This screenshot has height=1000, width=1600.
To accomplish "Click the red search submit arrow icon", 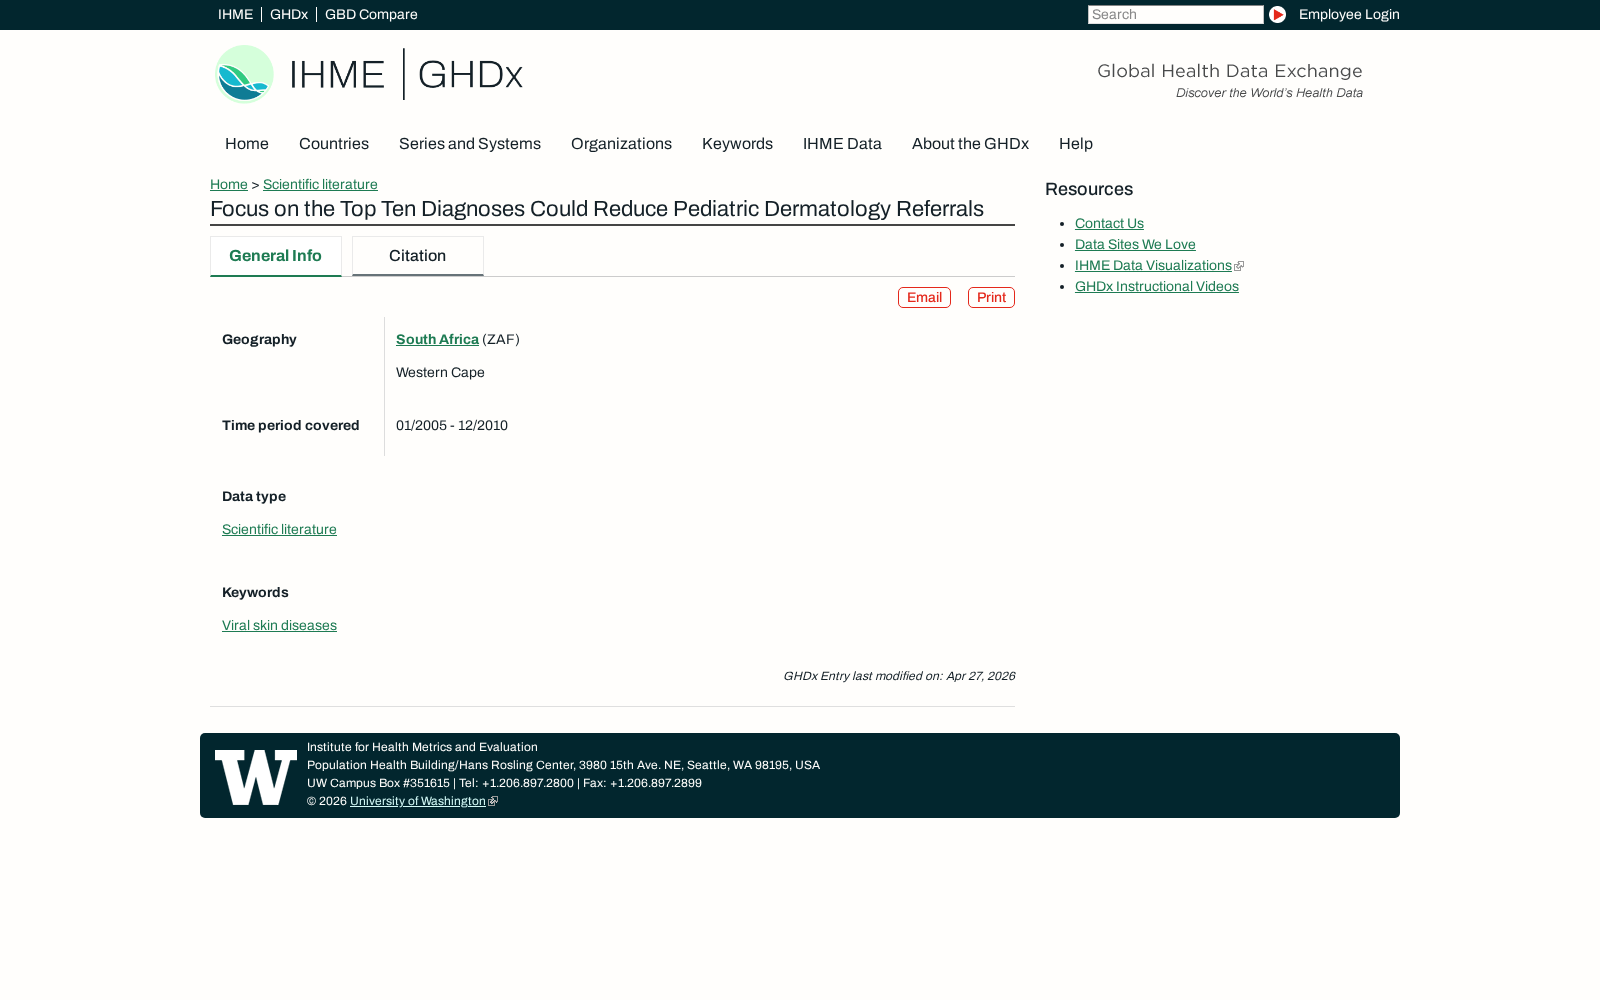I will click(1277, 15).
